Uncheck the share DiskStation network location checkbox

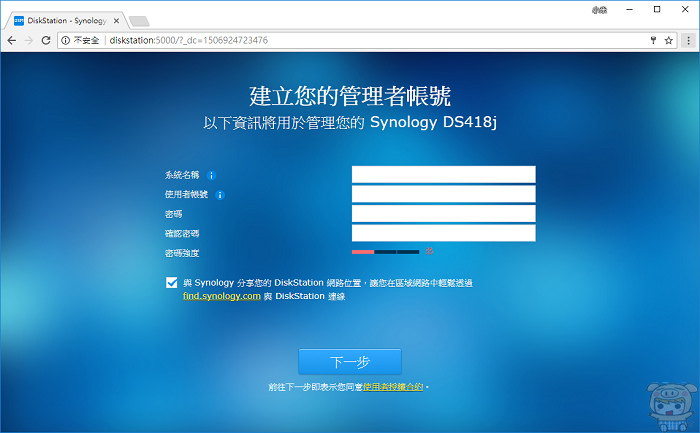click(x=171, y=283)
